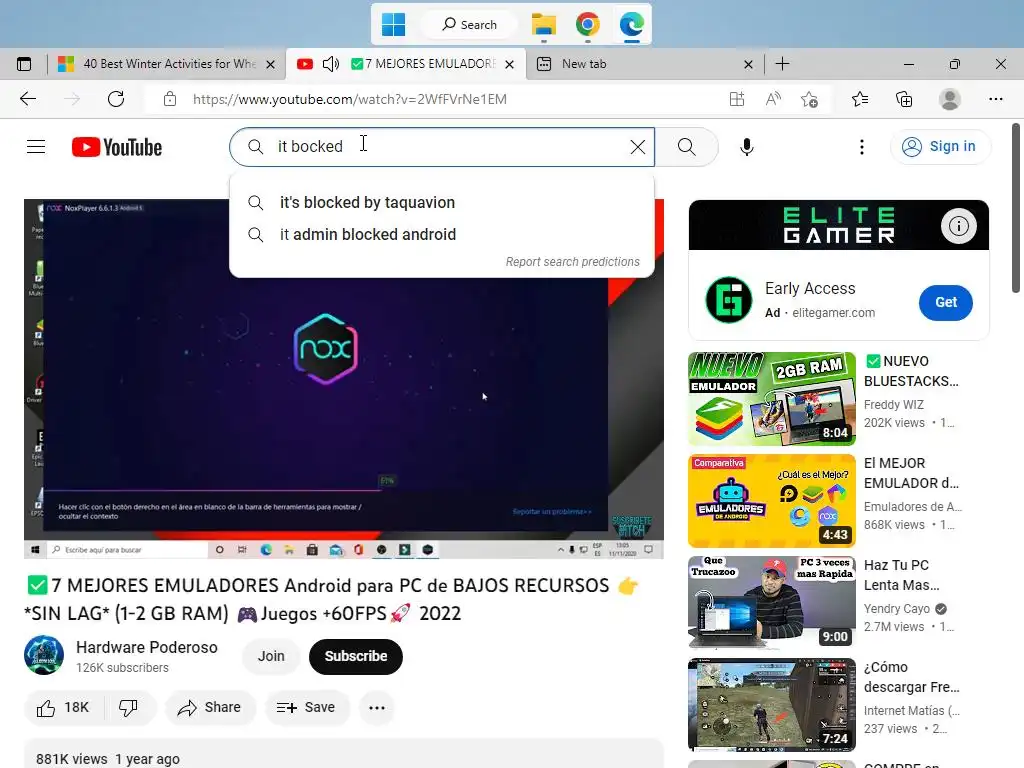Search with your voice microphone
The height and width of the screenshot is (768, 1024).
pos(746,147)
